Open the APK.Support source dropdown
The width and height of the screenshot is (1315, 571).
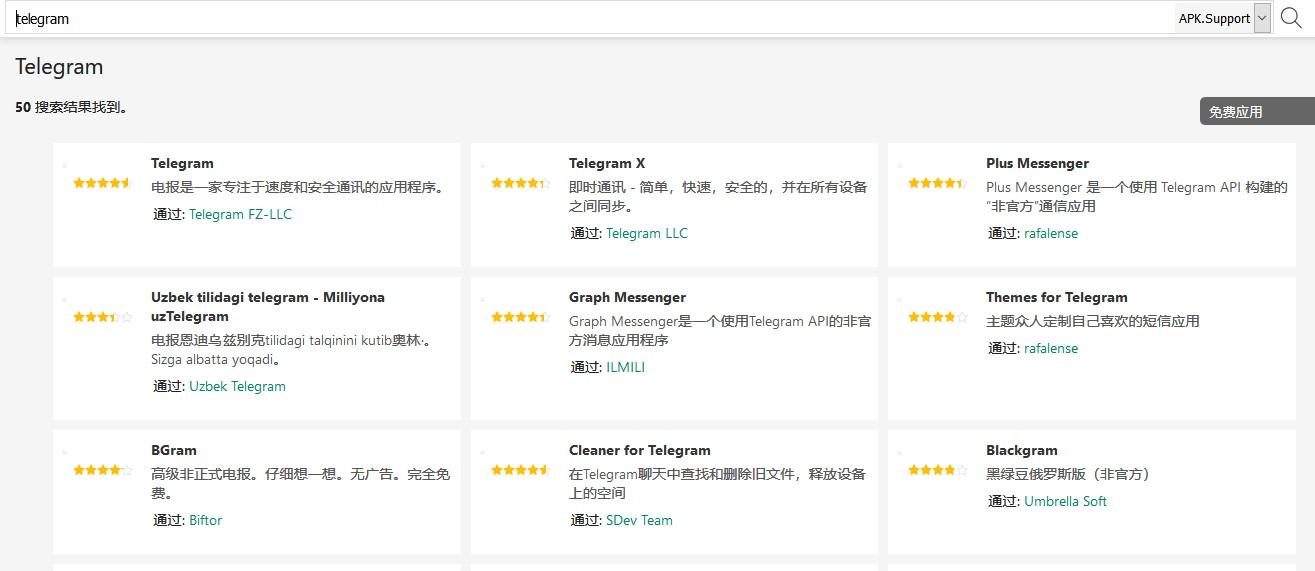click(x=1261, y=18)
